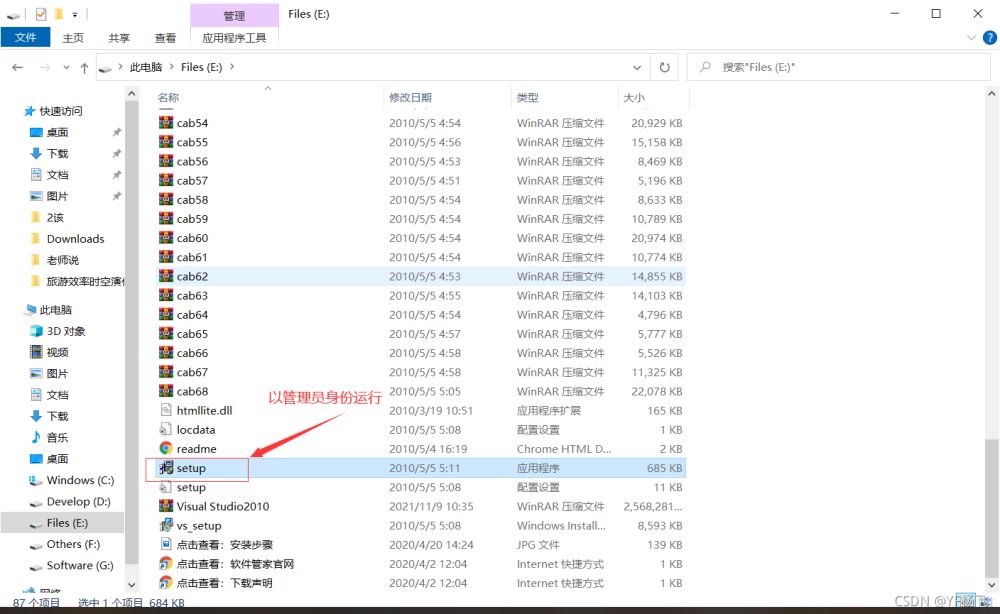
Task: Select the htmllite.dll file icon
Action: [x=166, y=410]
